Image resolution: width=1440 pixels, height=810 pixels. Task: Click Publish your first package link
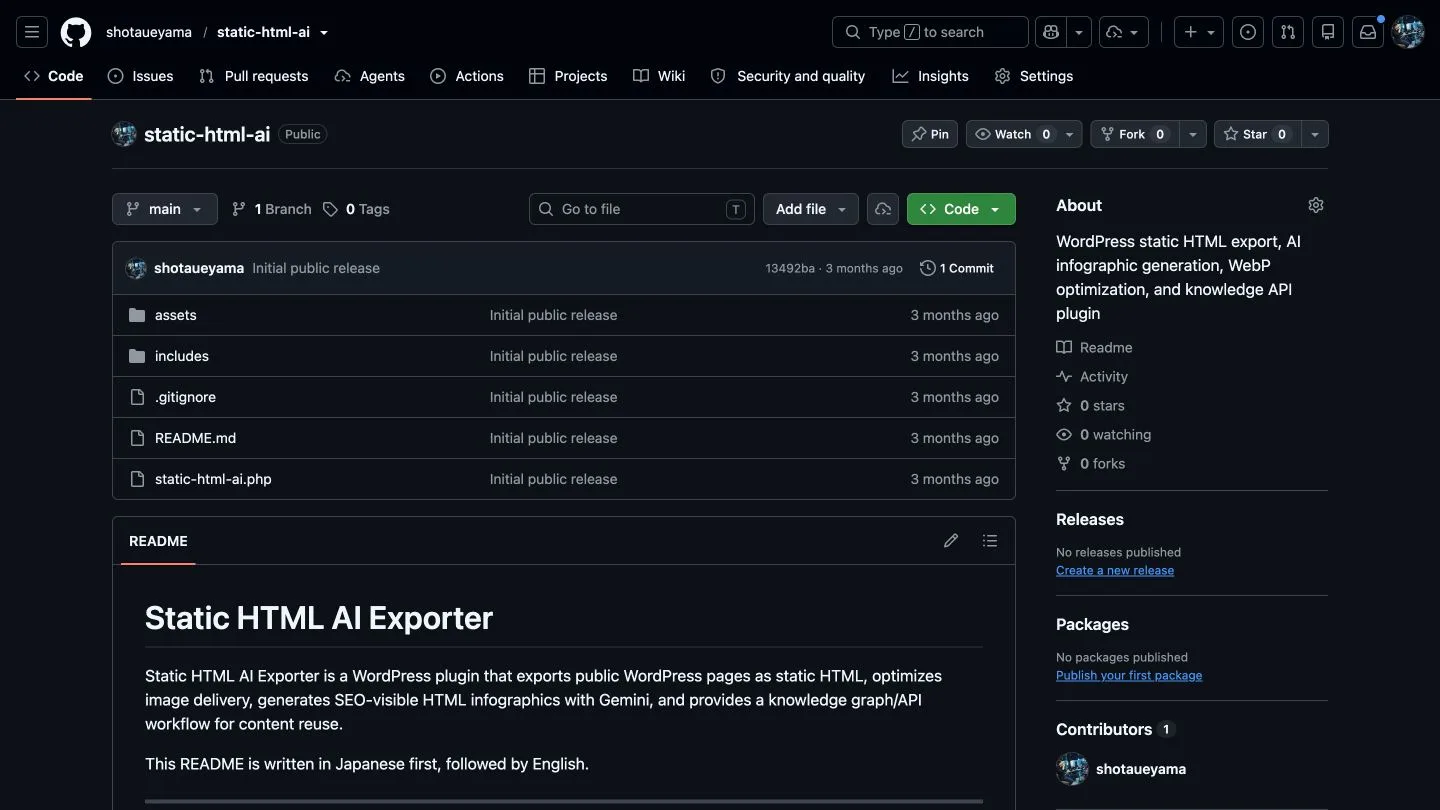pyautogui.click(x=1129, y=675)
